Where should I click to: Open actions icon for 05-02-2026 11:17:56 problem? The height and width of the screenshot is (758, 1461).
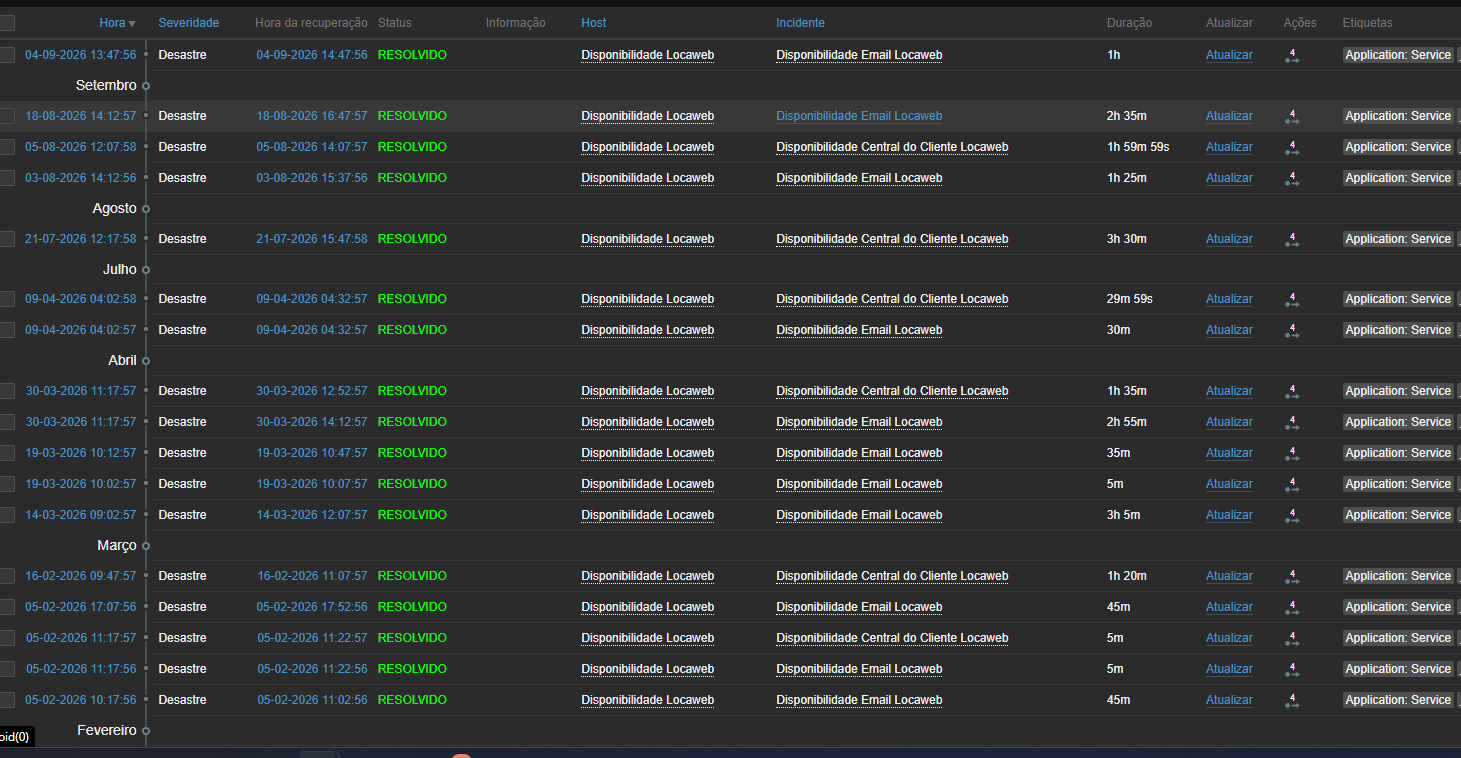click(x=1291, y=670)
